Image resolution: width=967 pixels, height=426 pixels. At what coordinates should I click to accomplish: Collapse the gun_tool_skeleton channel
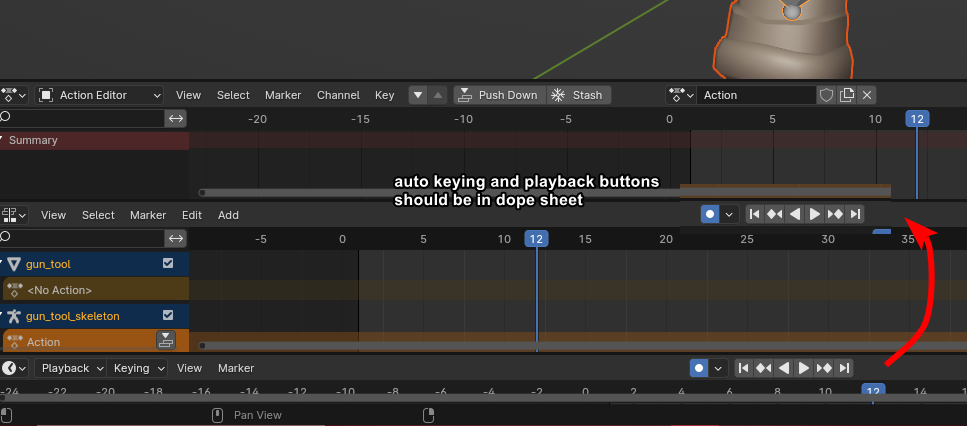2,316
